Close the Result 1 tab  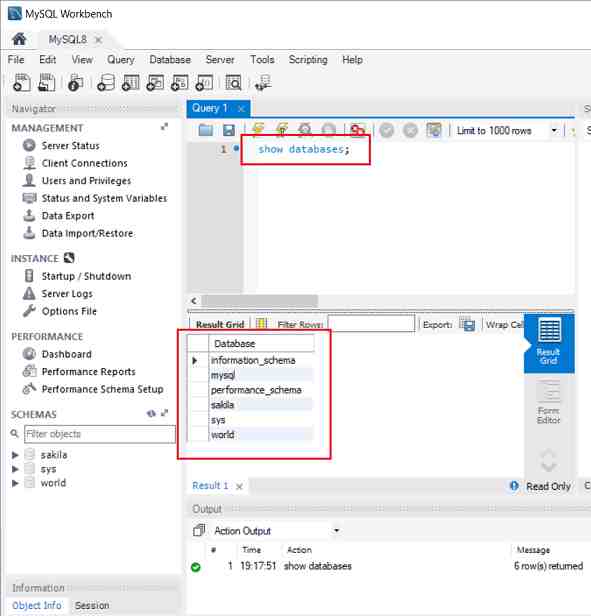coord(239,486)
